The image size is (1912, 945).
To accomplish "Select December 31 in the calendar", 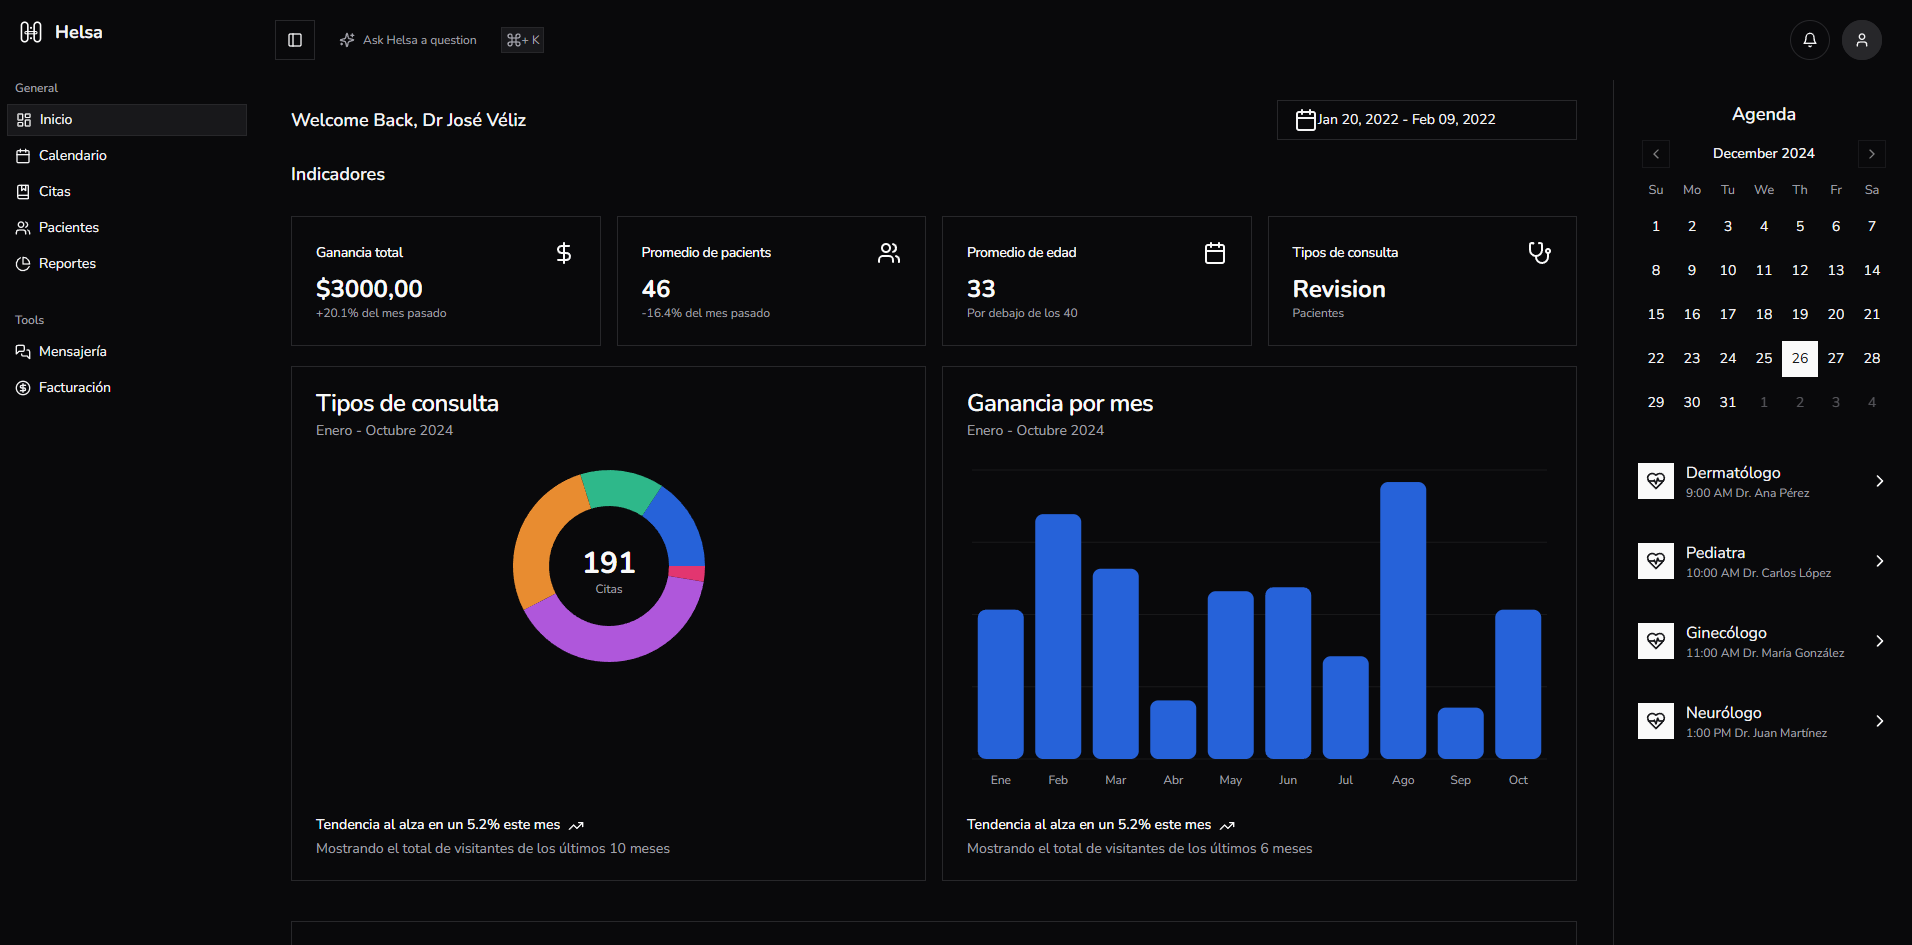I will click(x=1728, y=402).
